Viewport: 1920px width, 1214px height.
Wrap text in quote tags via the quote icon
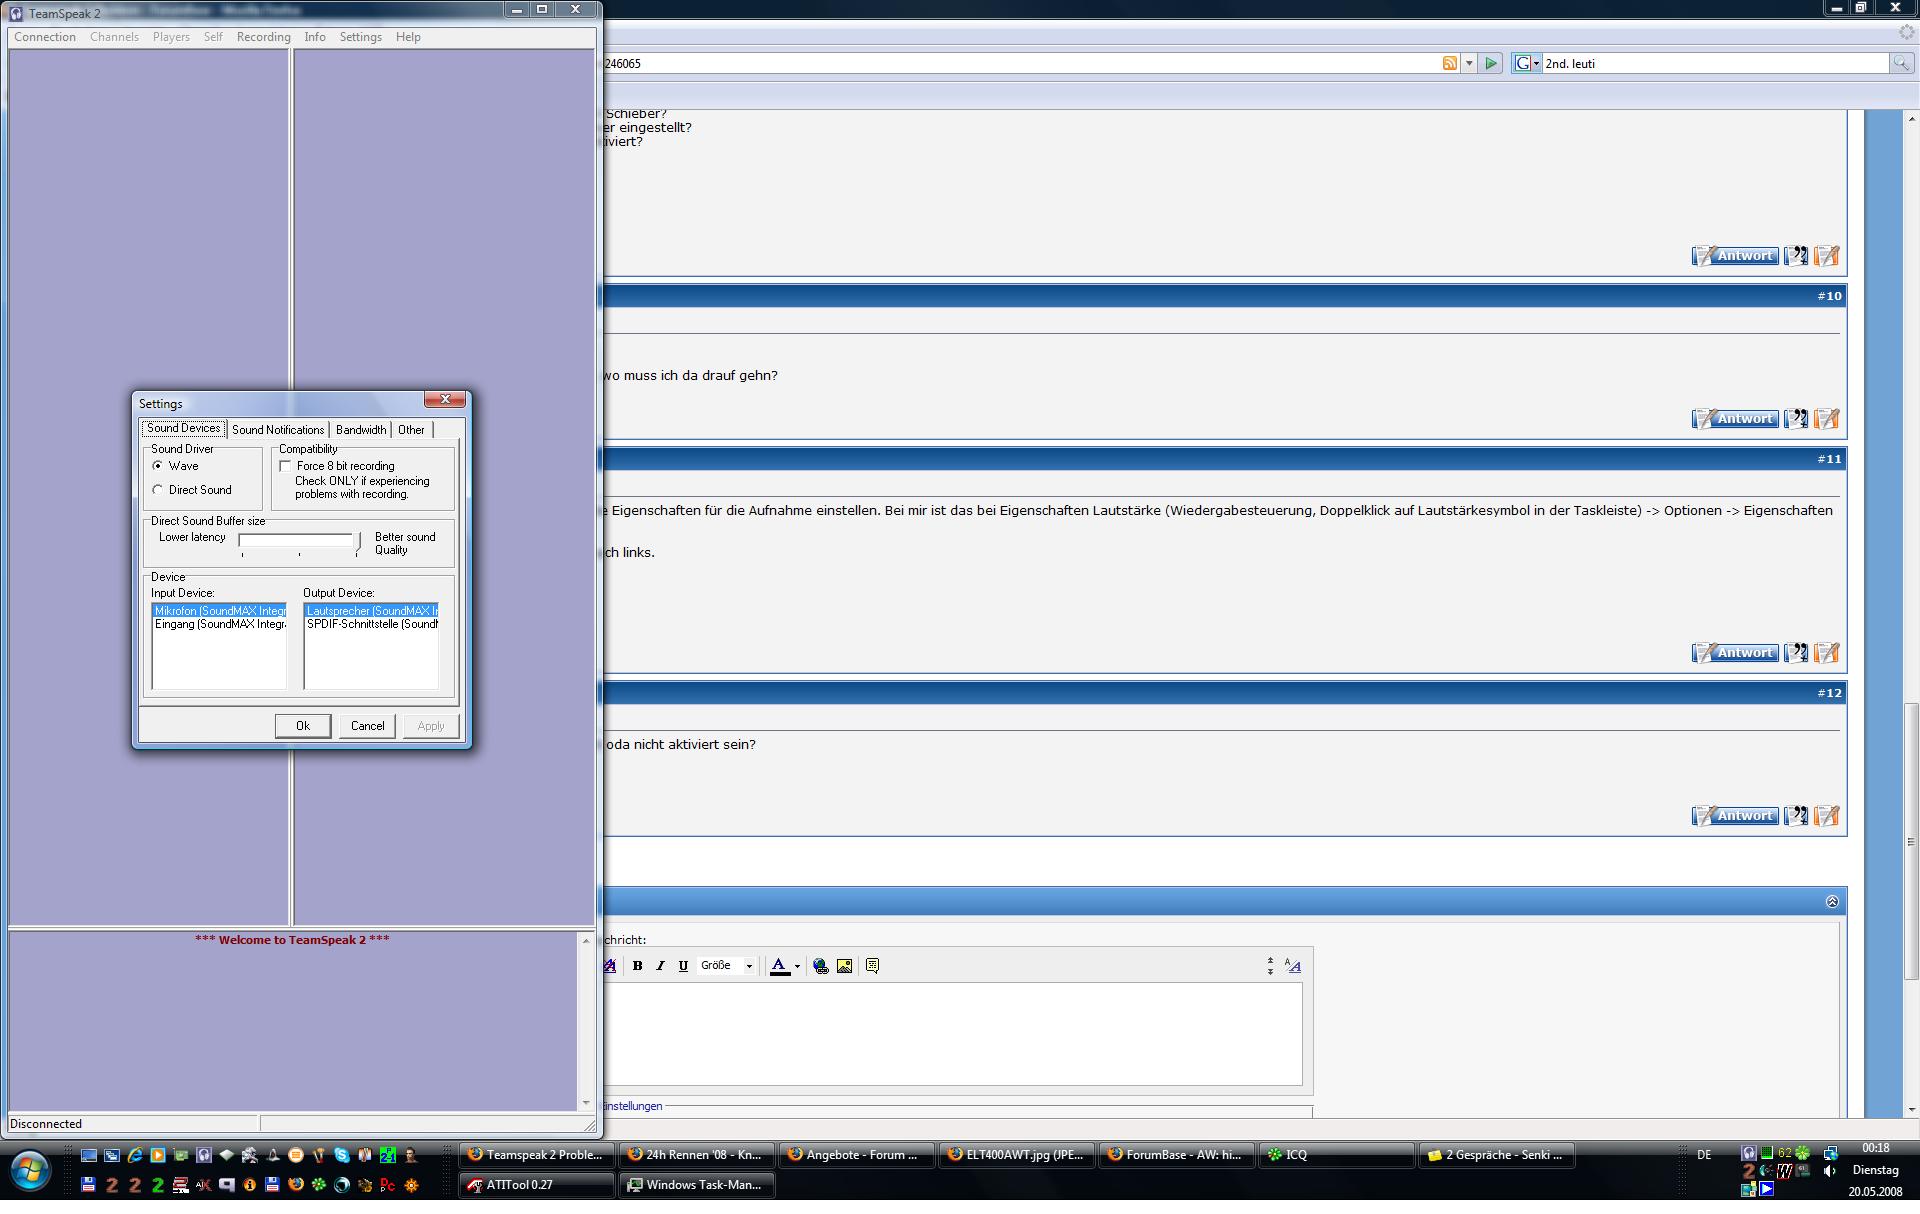872,966
